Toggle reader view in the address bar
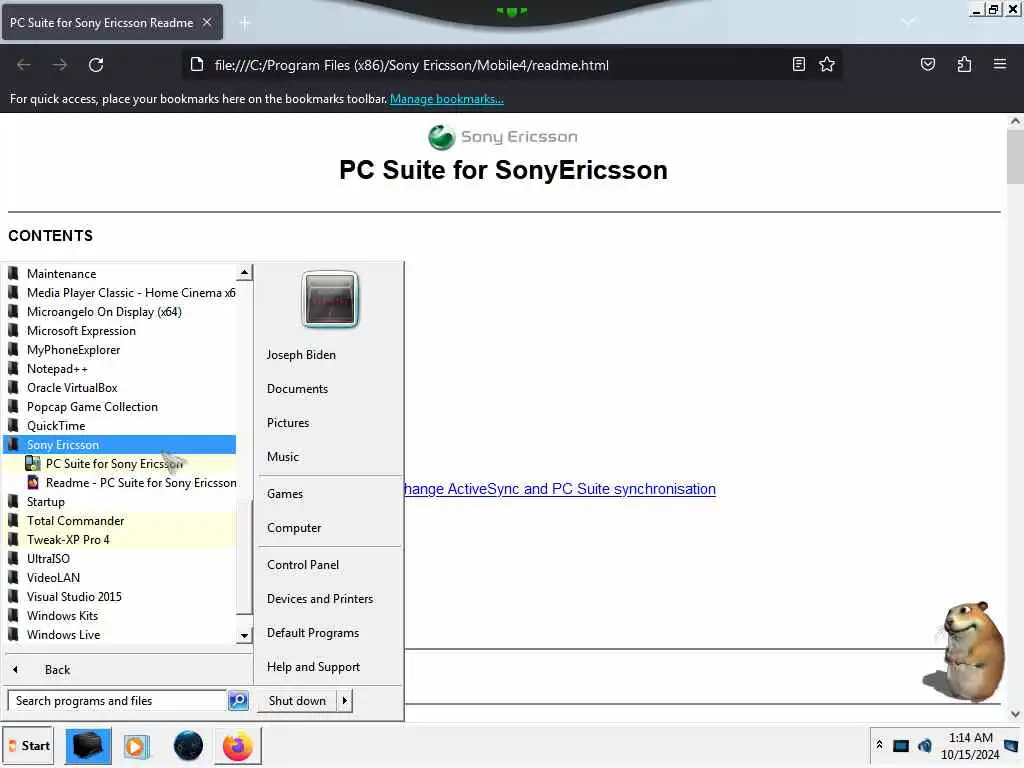 pos(799,64)
